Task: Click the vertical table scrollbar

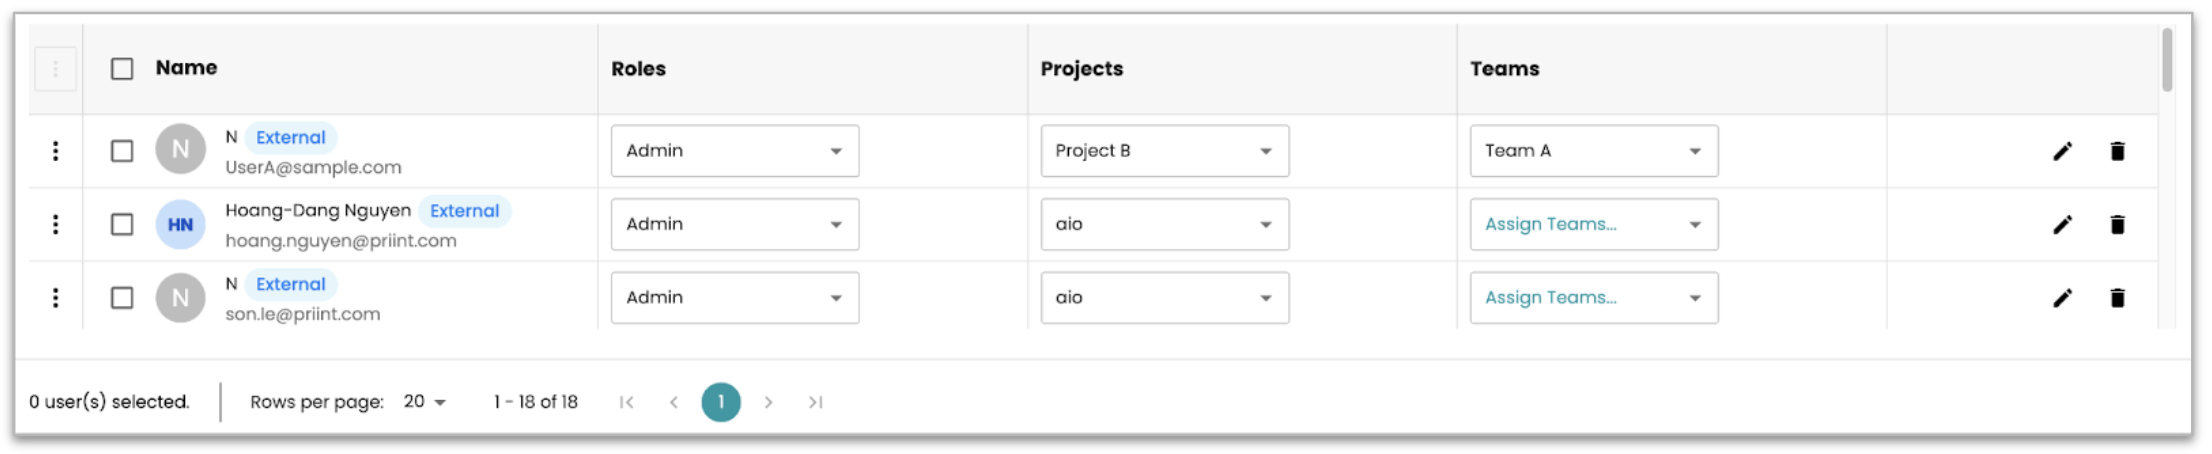Action: click(x=2167, y=60)
